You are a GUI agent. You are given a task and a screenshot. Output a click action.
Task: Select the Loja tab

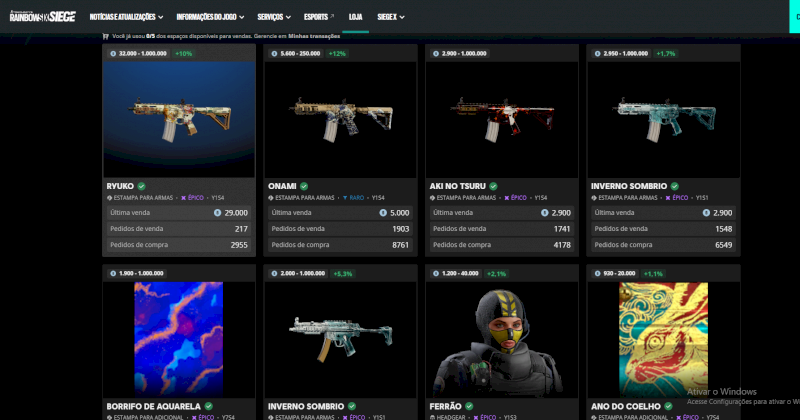click(356, 17)
